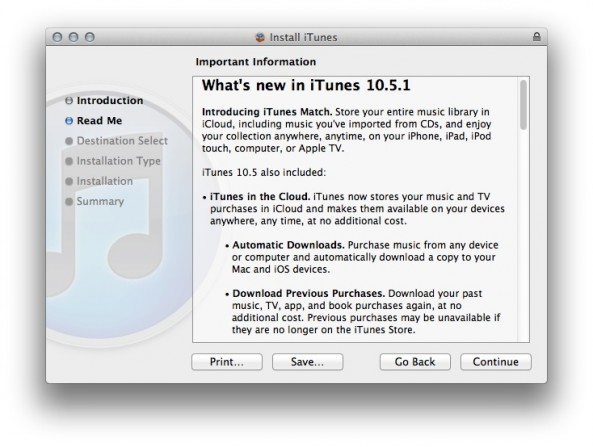This screenshot has width=593, height=447.
Task: Zoom the Install iTunes window
Action: pyautogui.click(x=90, y=37)
